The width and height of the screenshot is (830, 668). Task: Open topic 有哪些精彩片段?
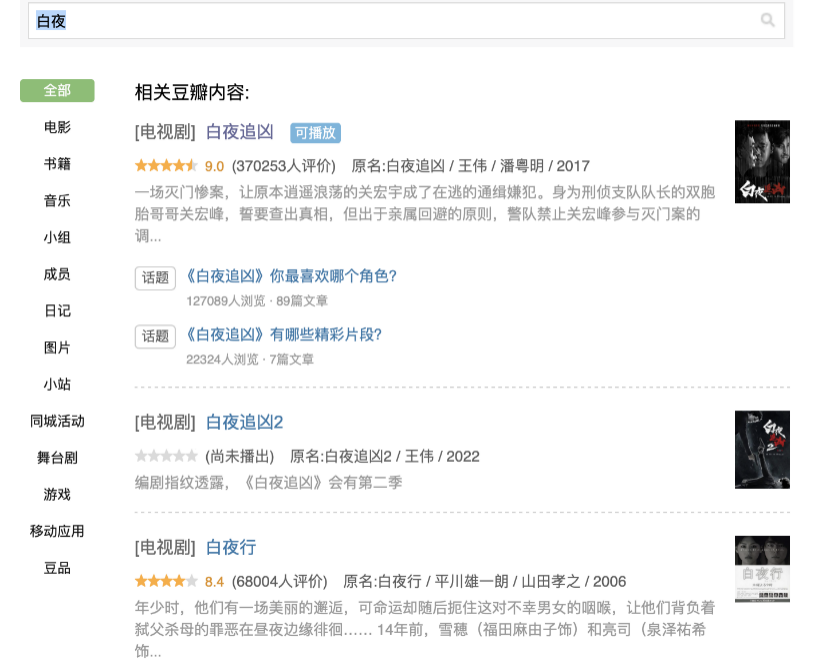284,335
